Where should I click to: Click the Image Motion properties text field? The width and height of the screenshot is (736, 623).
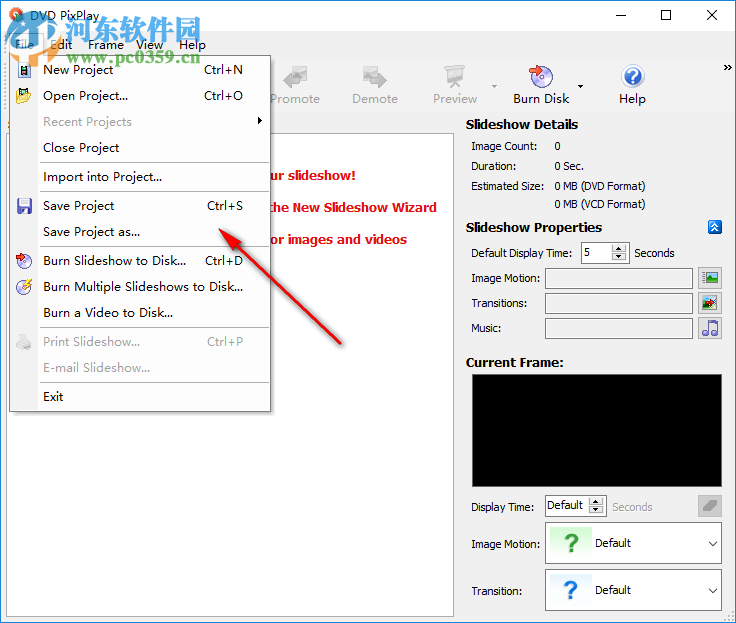coord(619,278)
